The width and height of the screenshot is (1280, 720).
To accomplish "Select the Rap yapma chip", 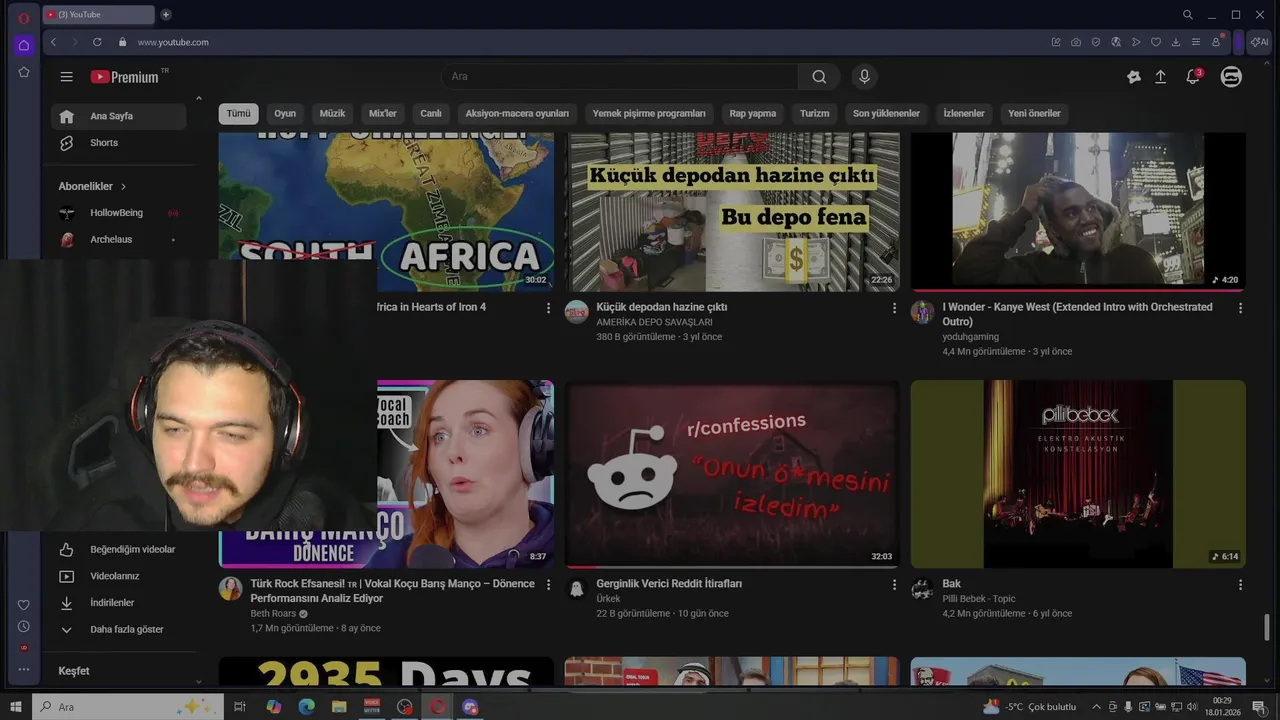I will pos(753,114).
